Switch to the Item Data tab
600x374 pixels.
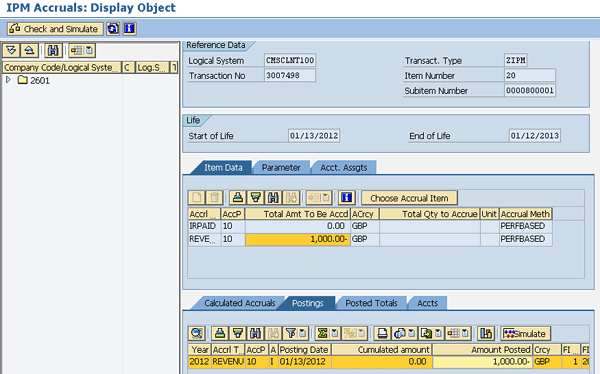tap(223, 168)
